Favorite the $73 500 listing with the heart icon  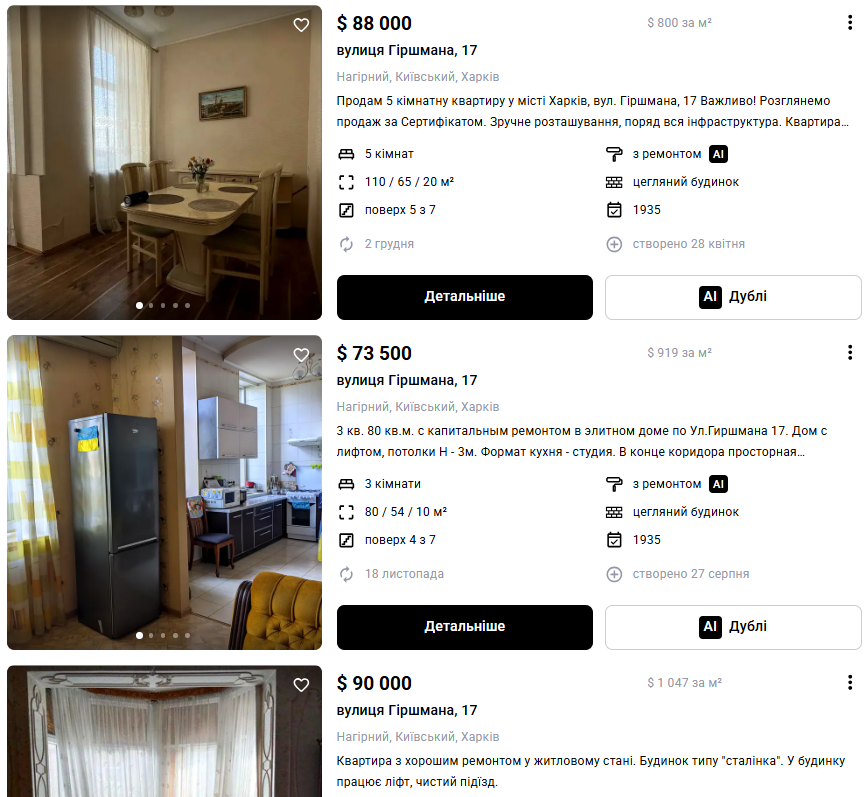coord(301,355)
